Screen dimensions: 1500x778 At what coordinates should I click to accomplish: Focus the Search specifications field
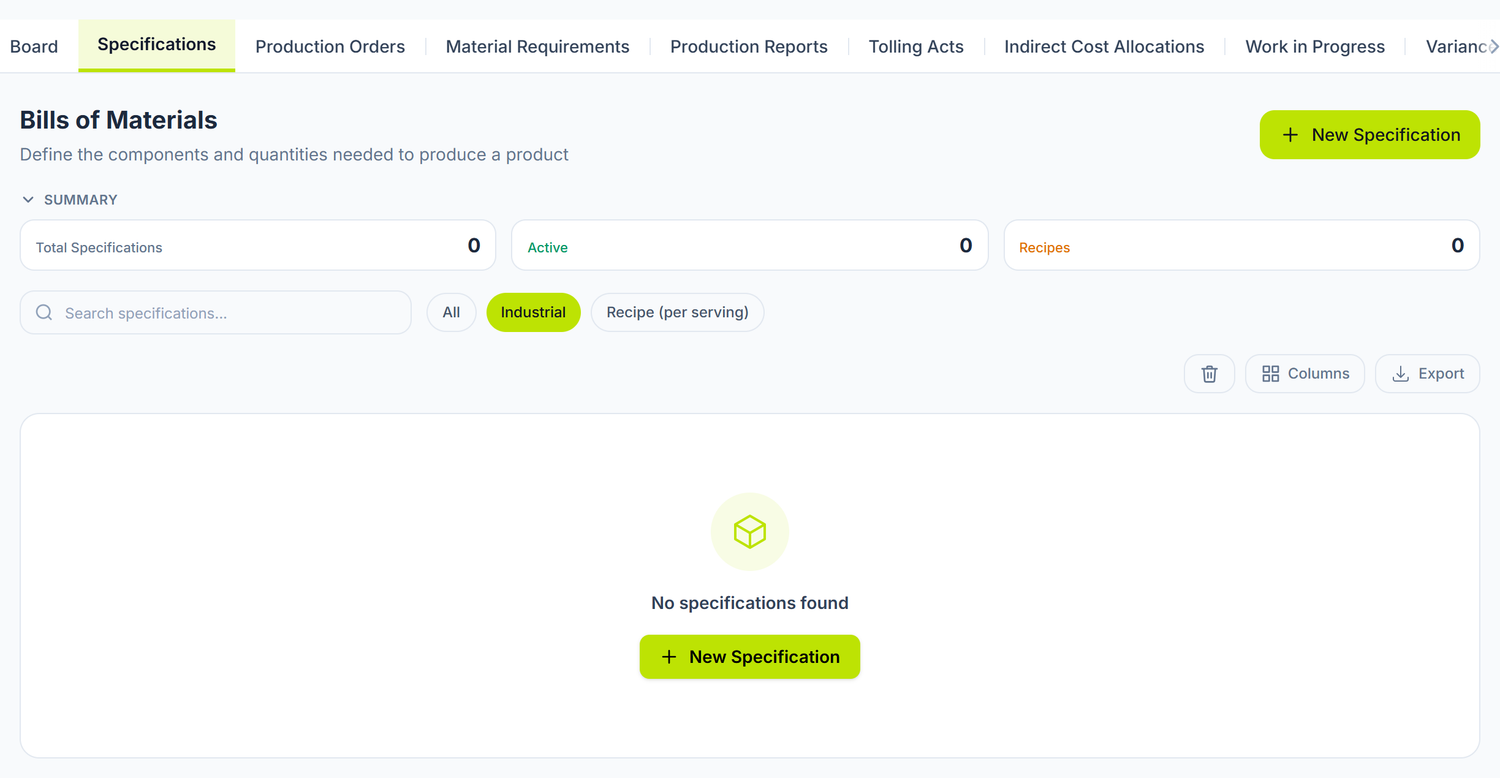point(216,312)
